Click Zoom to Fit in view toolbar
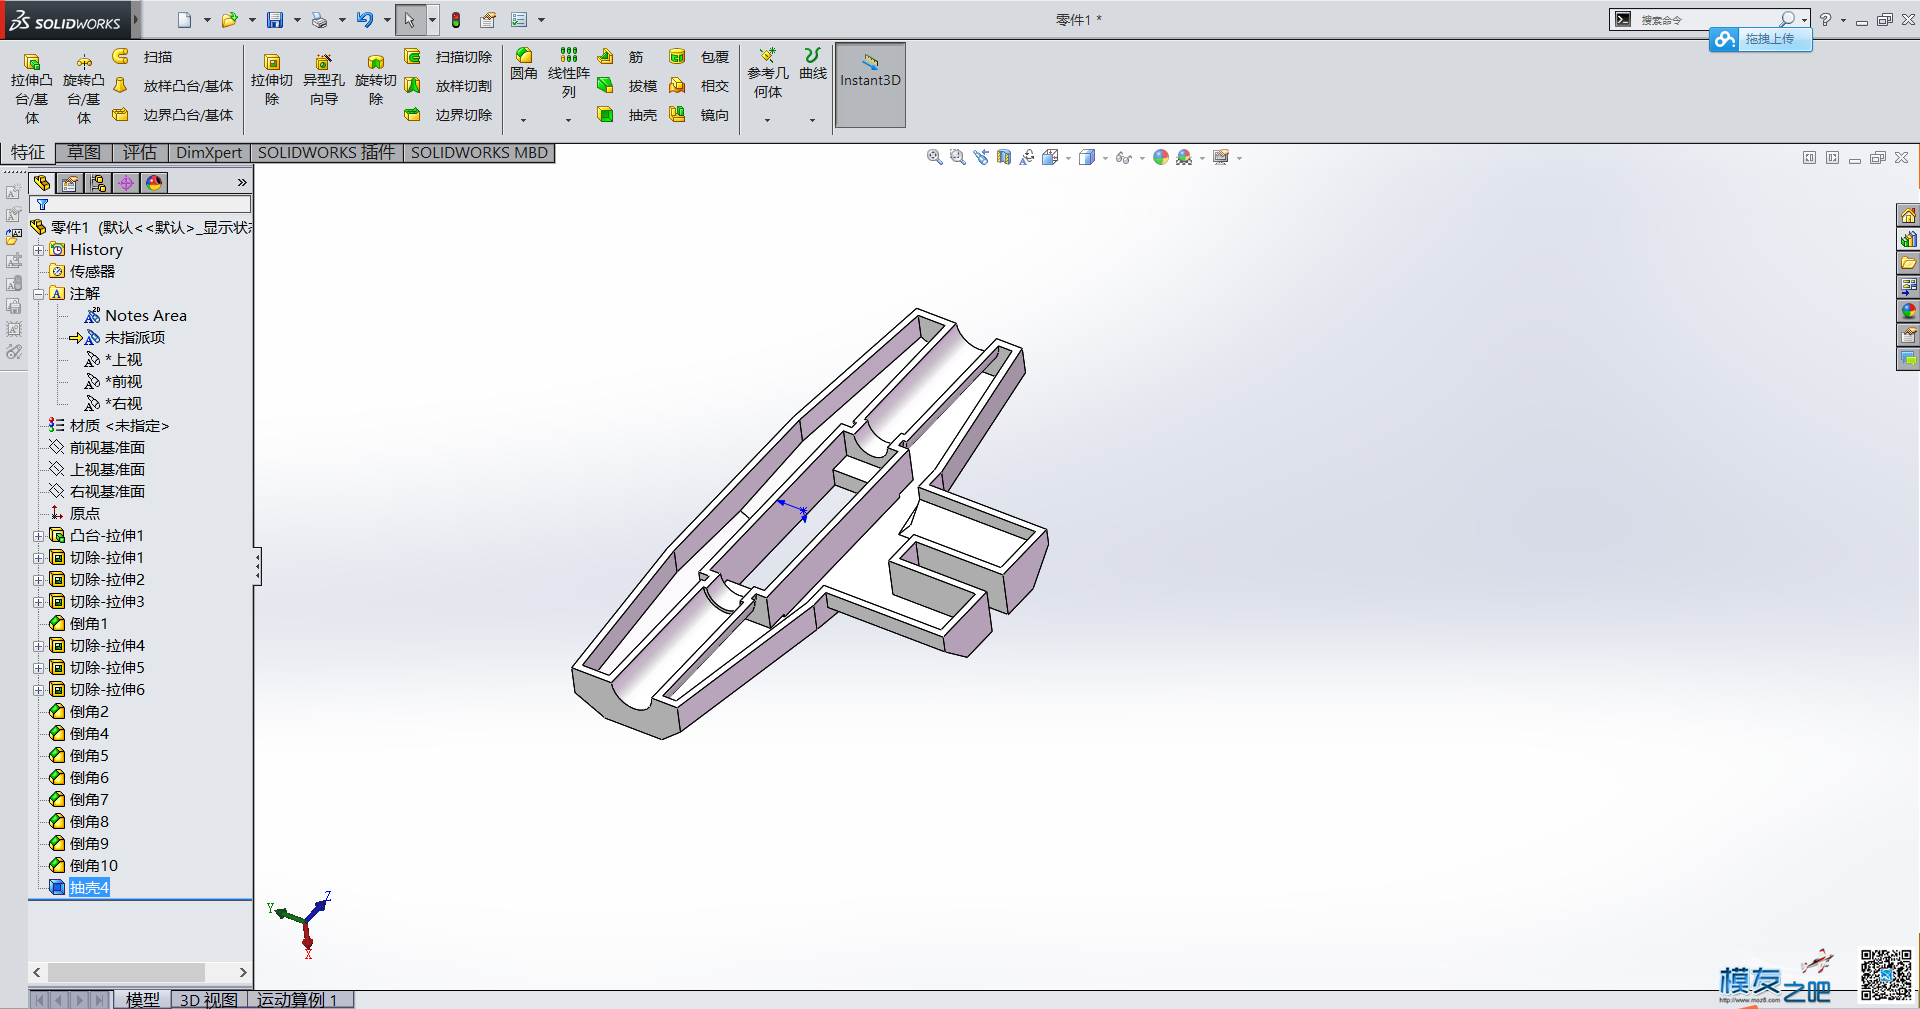 [x=934, y=157]
